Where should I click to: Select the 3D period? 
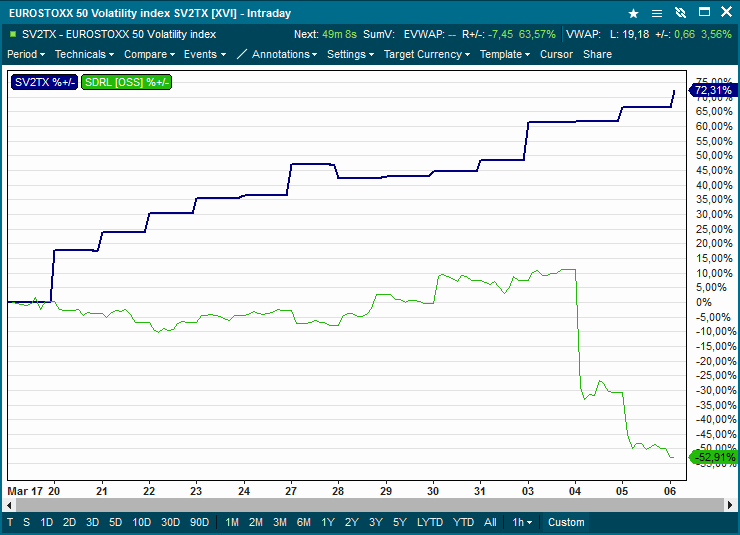pyautogui.click(x=92, y=522)
